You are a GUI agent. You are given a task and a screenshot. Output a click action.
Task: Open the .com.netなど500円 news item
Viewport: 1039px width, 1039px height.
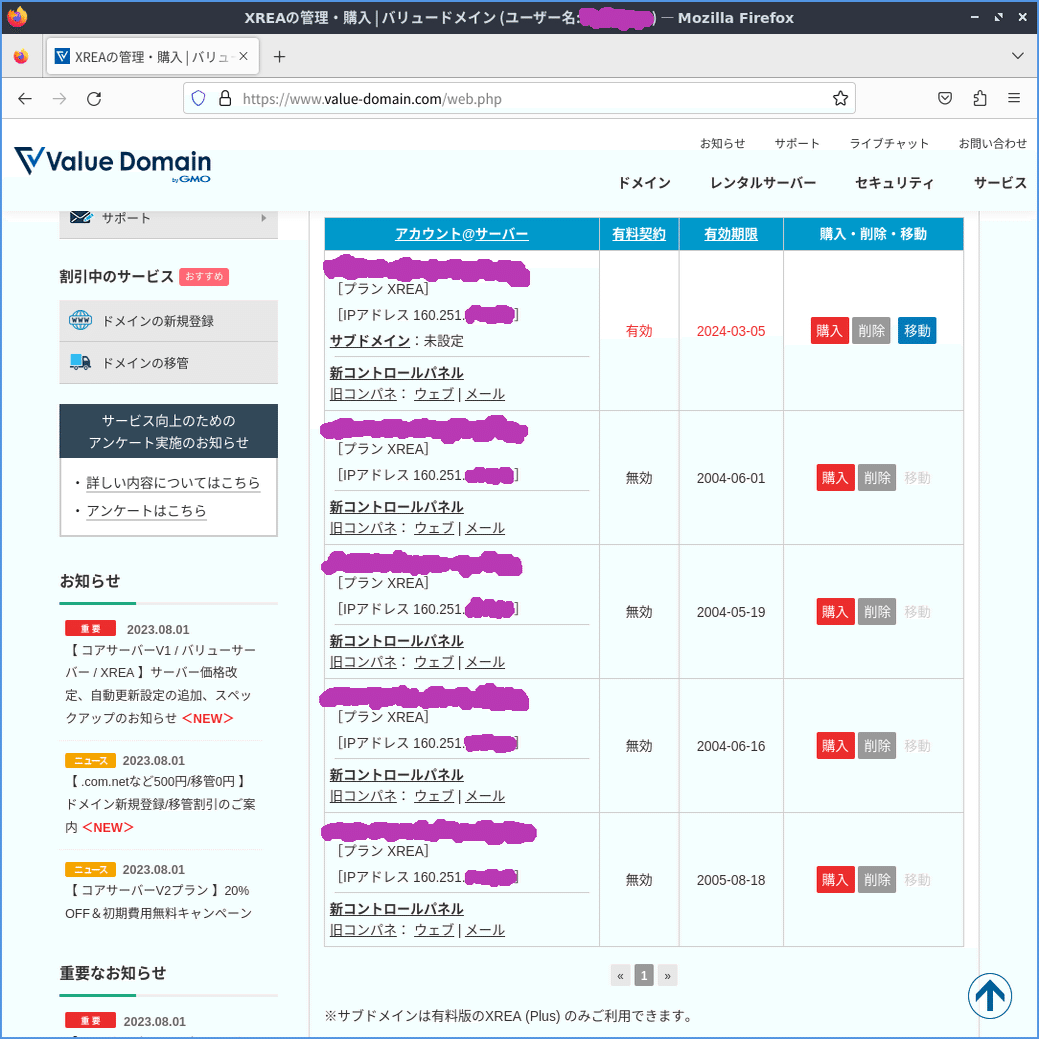click(x=160, y=804)
